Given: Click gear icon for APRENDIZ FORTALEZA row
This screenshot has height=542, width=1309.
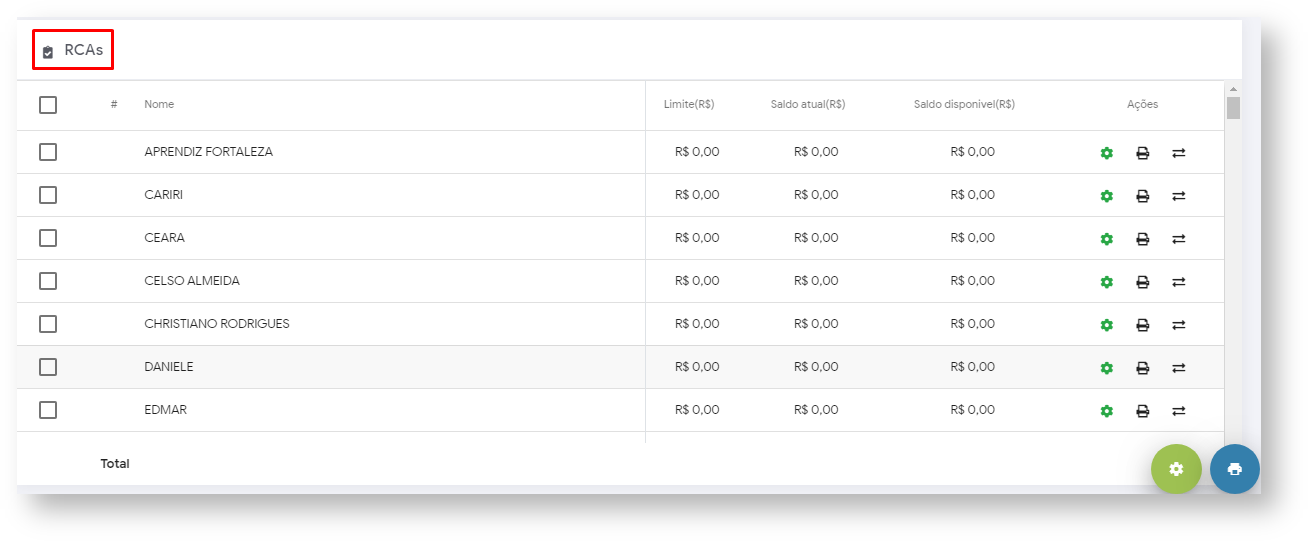Looking at the screenshot, I should point(1106,153).
